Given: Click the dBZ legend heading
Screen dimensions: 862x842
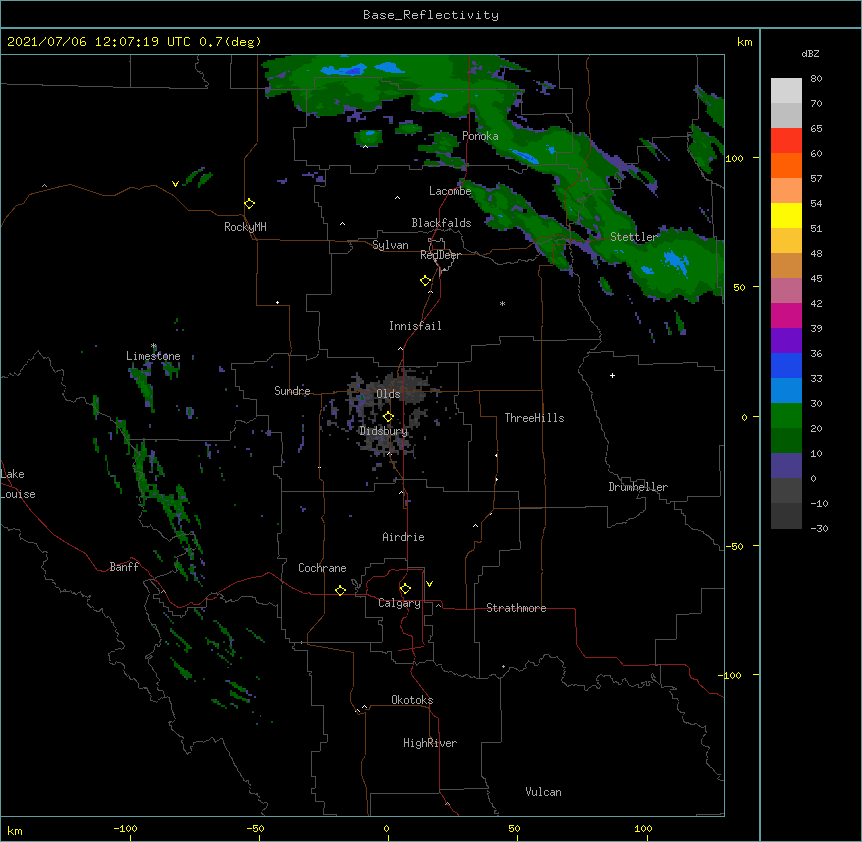Looking at the screenshot, I should click(810, 53).
